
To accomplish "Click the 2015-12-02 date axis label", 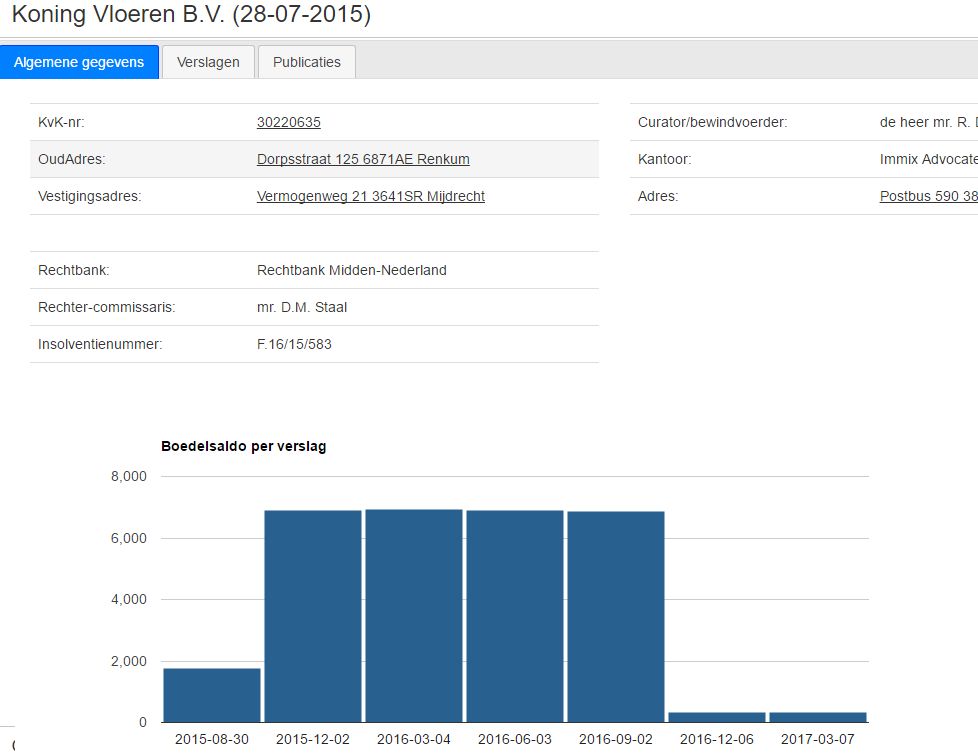I will tap(312, 739).
